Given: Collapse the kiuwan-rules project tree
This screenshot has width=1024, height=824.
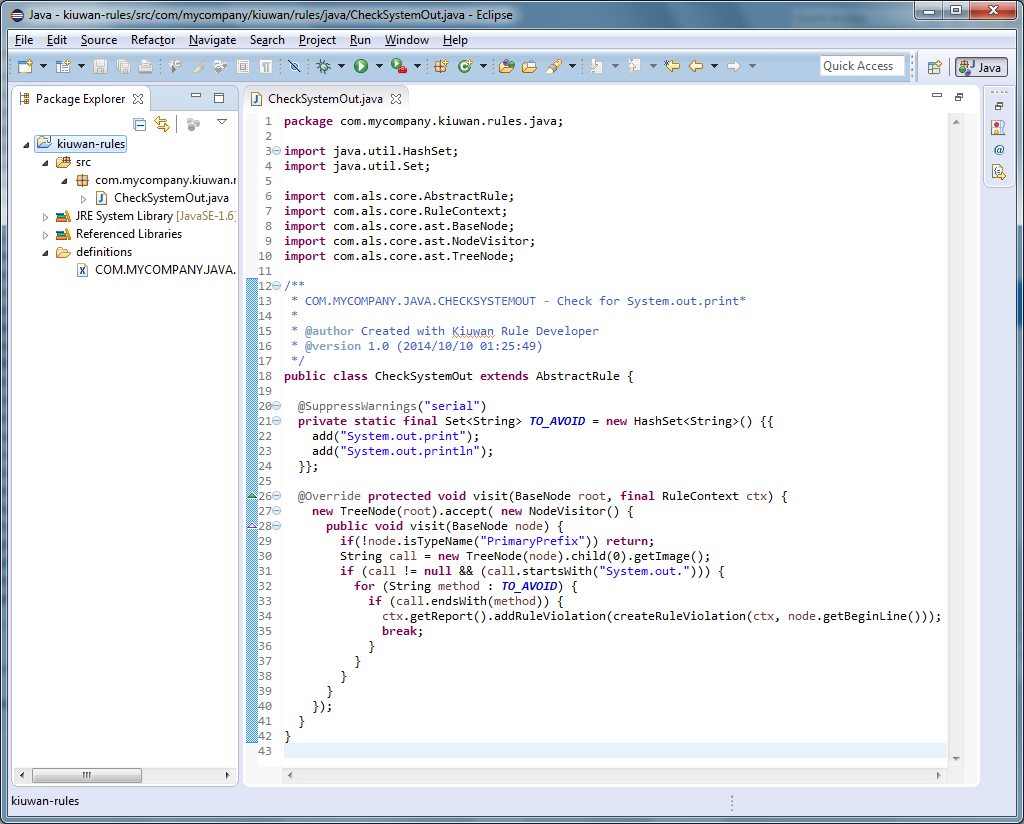Looking at the screenshot, I should tap(27, 144).
